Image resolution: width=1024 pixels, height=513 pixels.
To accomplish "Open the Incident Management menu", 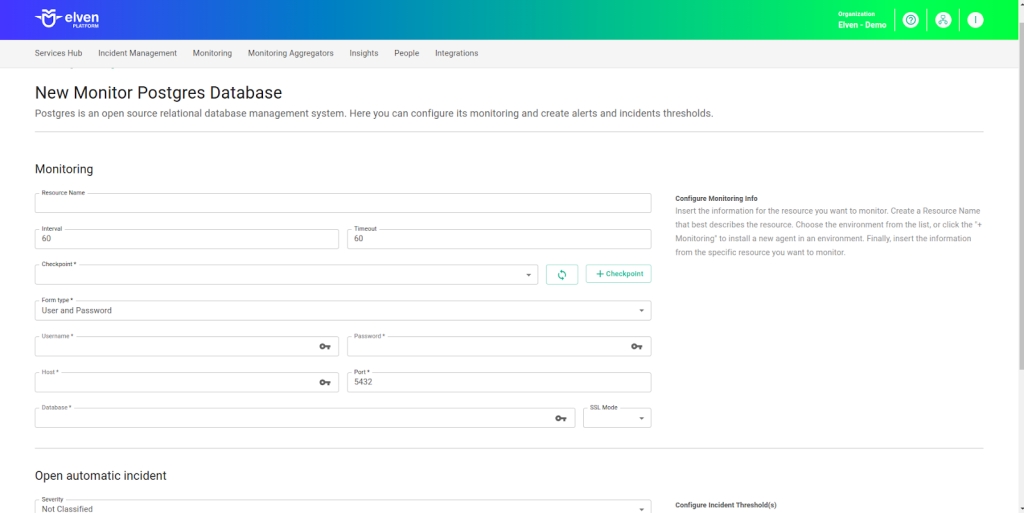I will [x=137, y=53].
